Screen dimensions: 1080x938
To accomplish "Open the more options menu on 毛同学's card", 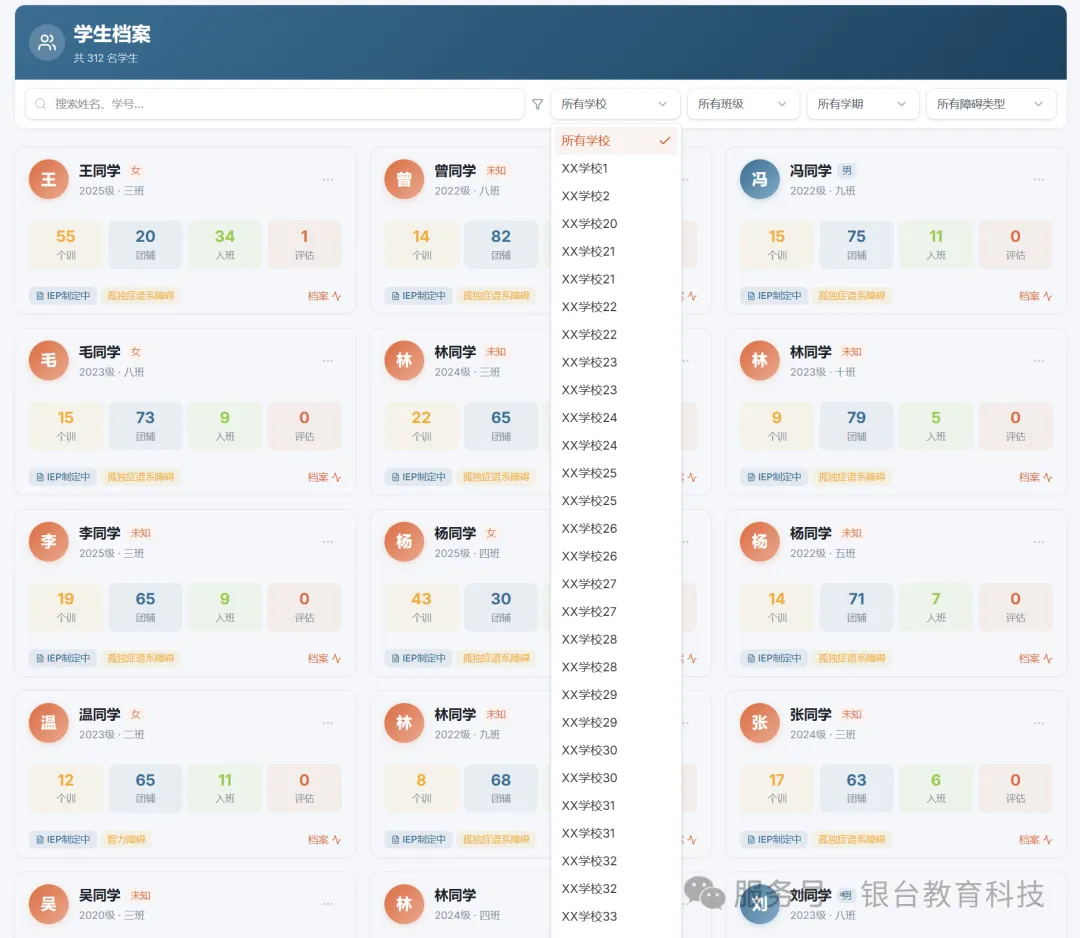I will (x=328, y=361).
